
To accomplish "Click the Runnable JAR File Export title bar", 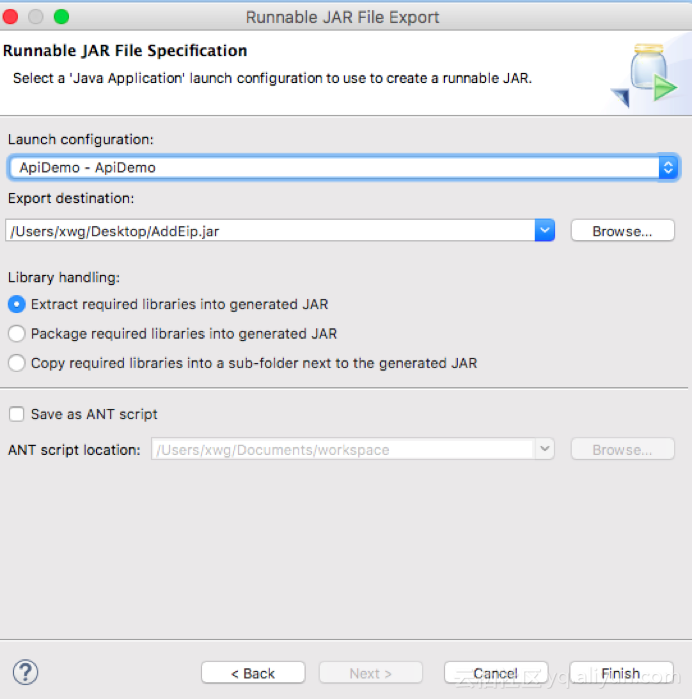I will tap(342, 17).
